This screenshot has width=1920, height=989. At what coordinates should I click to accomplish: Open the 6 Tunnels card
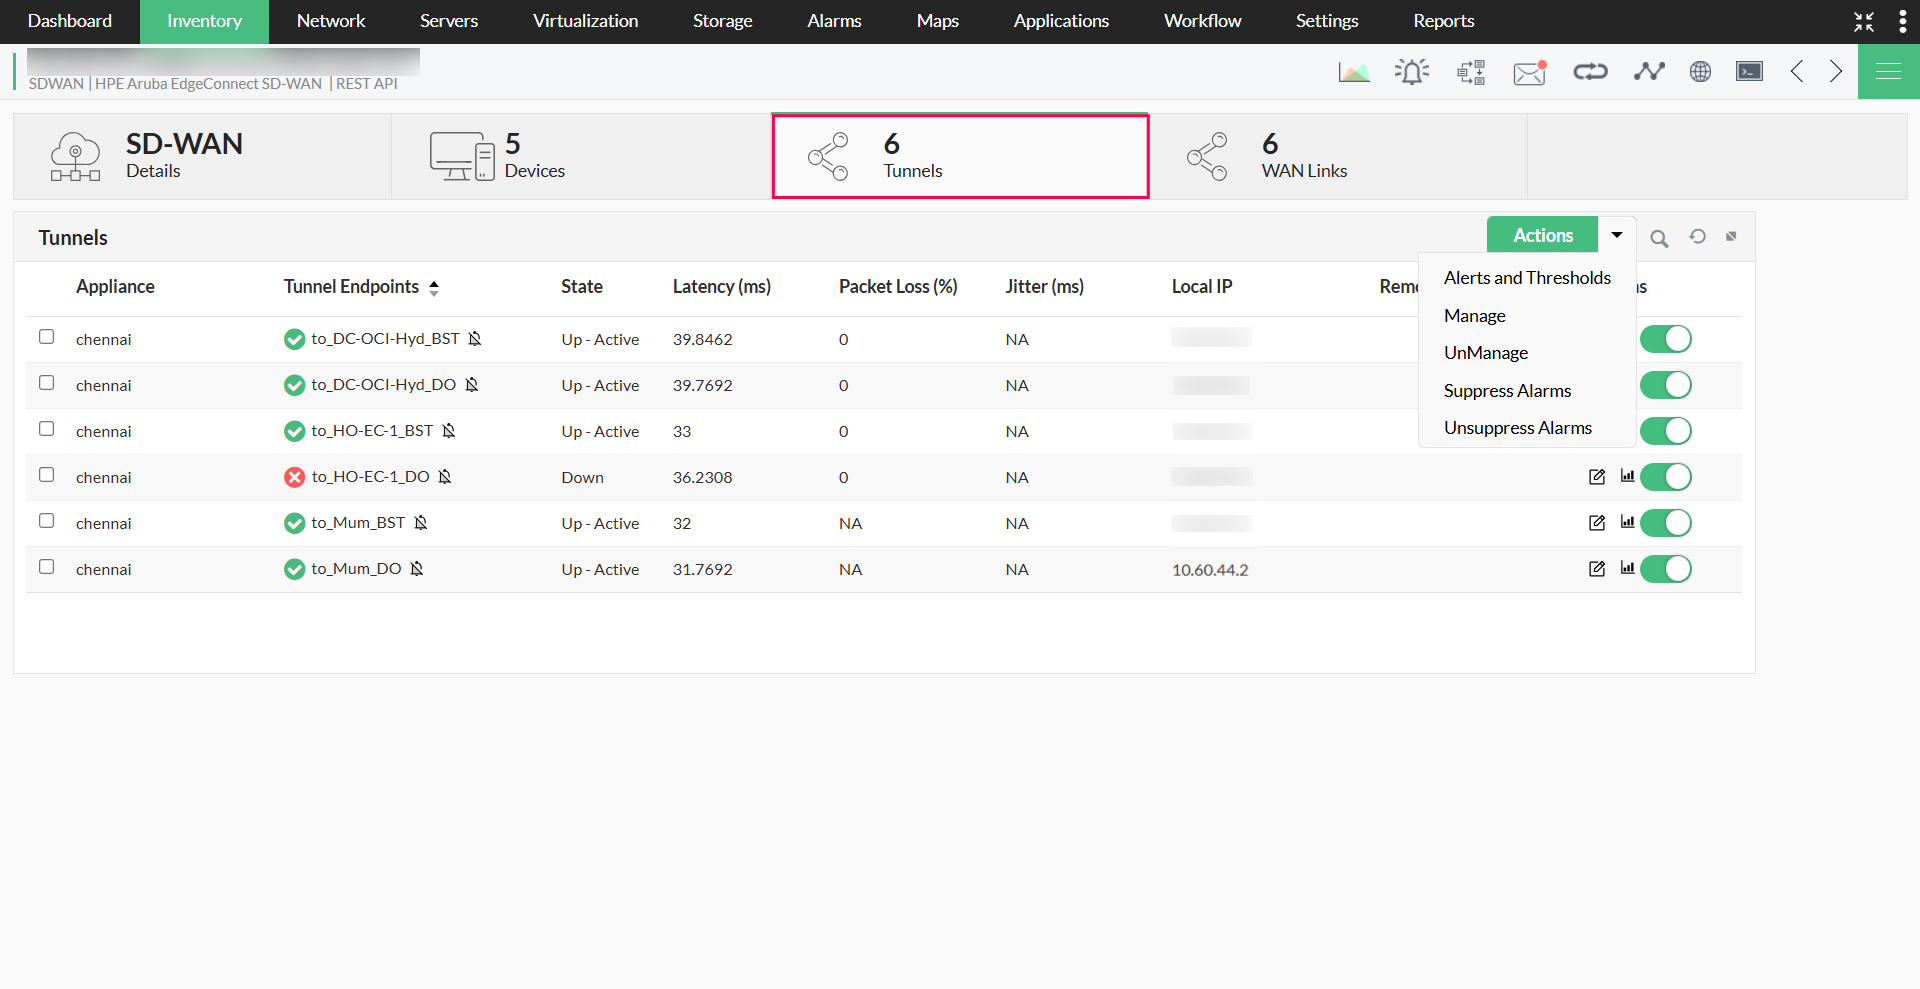tap(960, 156)
